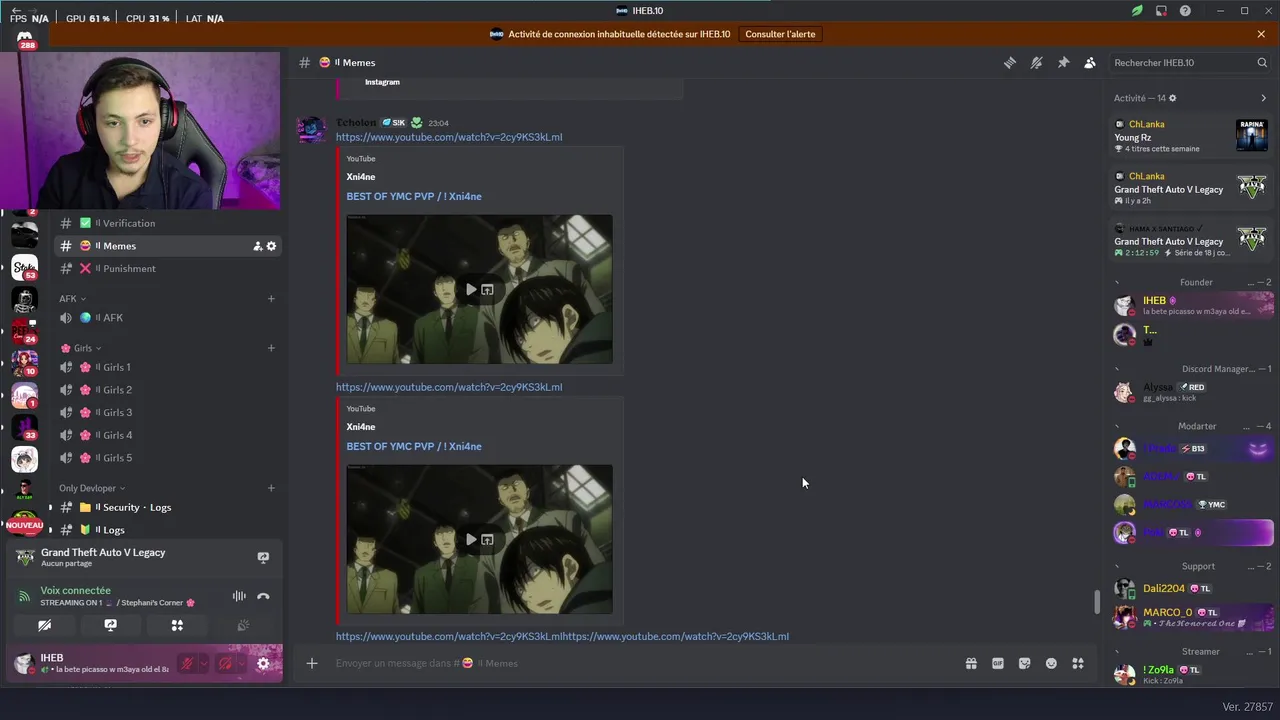
Task: Play the second YouTube video embed
Action: coord(471,540)
